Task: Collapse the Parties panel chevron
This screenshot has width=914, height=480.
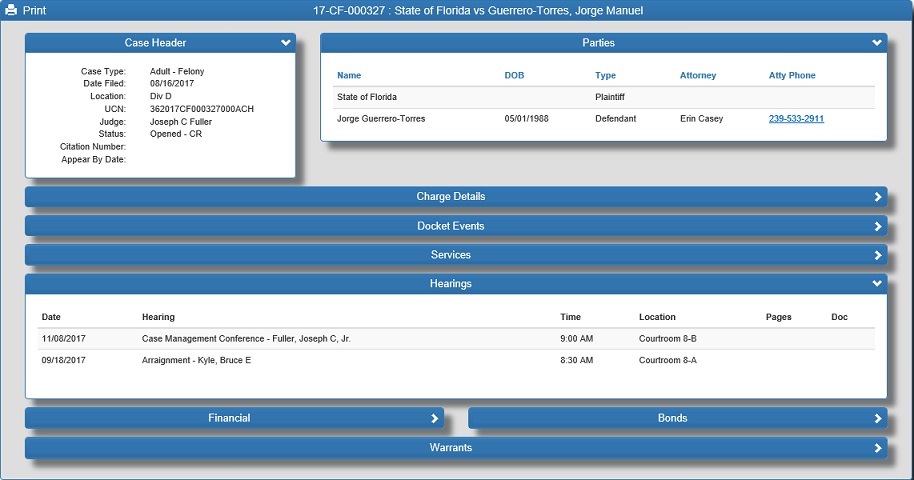Action: point(877,43)
